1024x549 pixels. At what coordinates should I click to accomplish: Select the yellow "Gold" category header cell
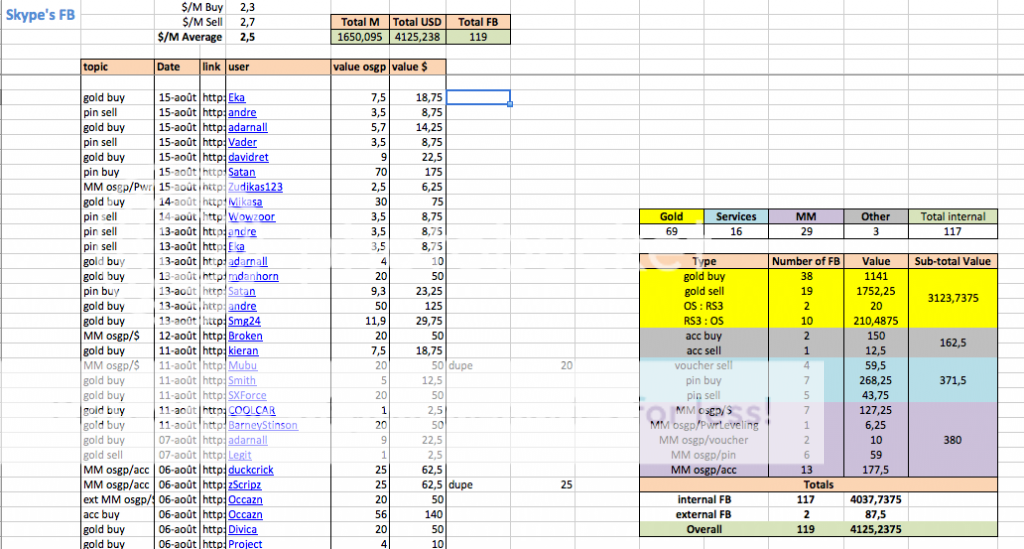click(x=671, y=217)
